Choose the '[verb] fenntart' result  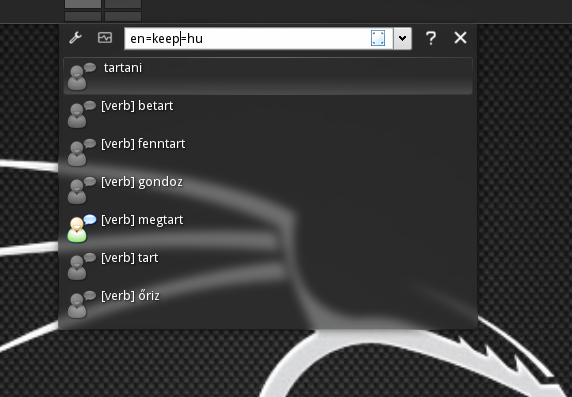268,152
